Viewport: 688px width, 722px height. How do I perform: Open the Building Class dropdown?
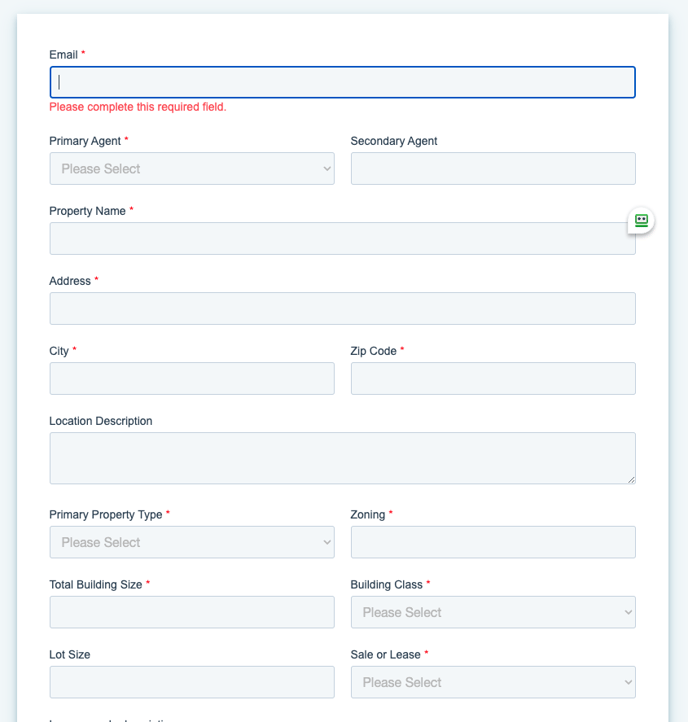click(493, 612)
